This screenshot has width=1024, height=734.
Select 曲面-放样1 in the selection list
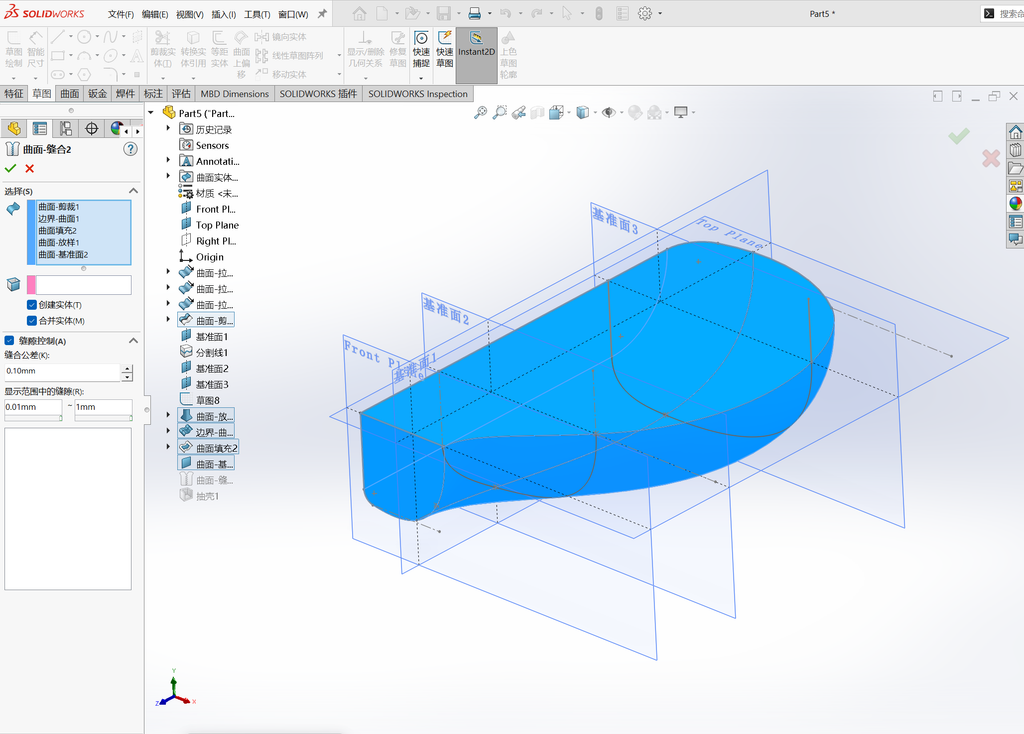[x=58, y=242]
